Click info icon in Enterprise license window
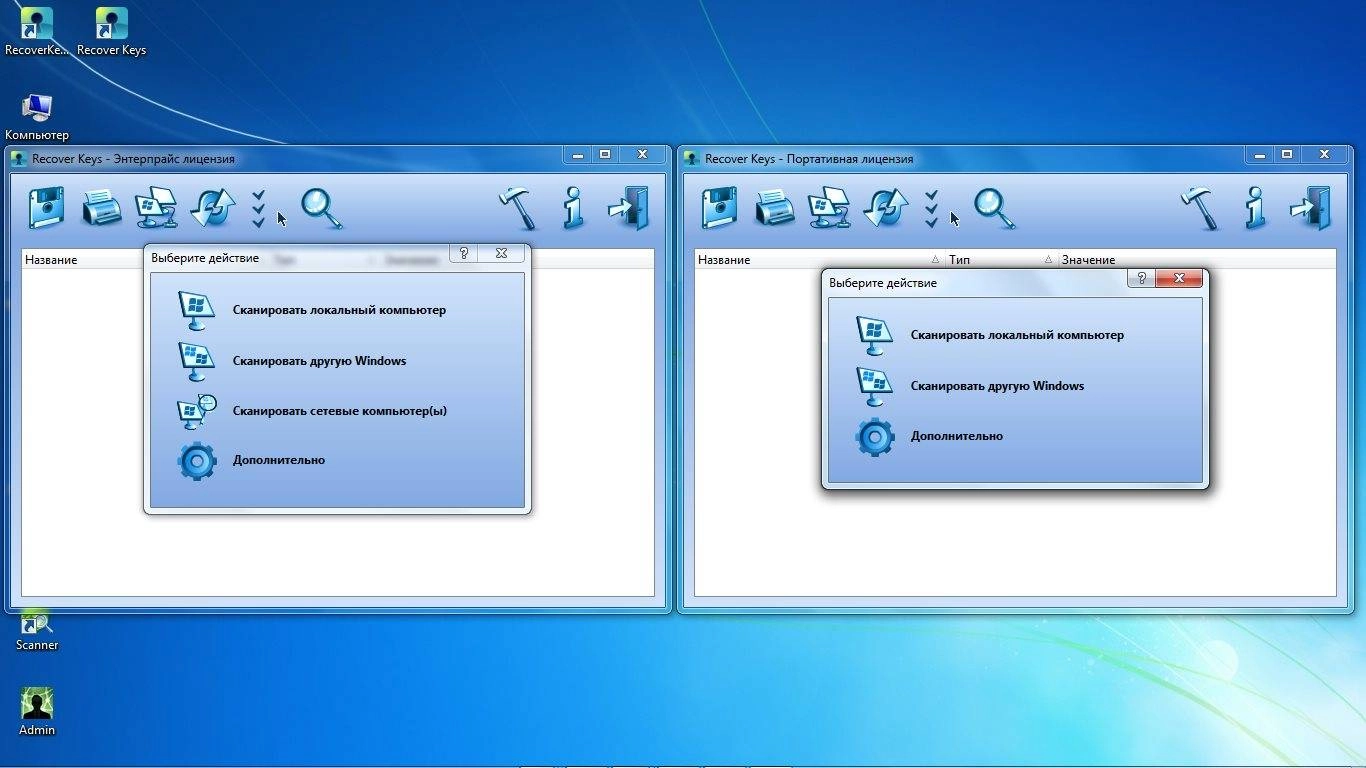1366x768 pixels. tap(573, 208)
